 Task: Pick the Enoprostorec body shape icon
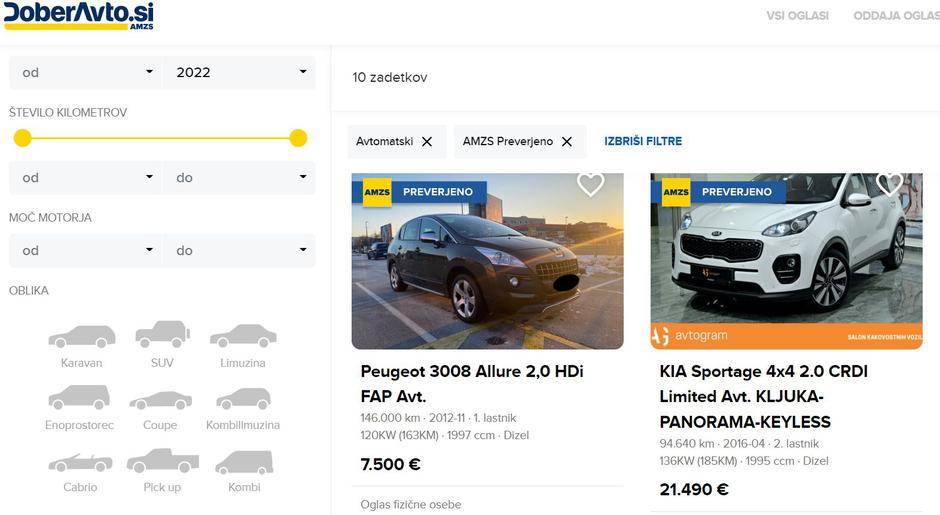79,398
